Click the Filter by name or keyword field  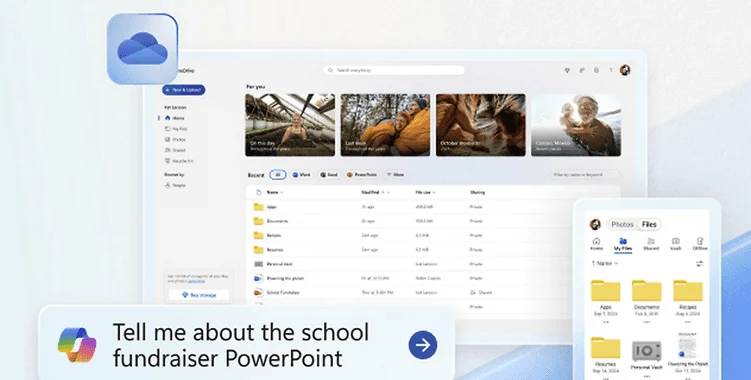point(585,175)
